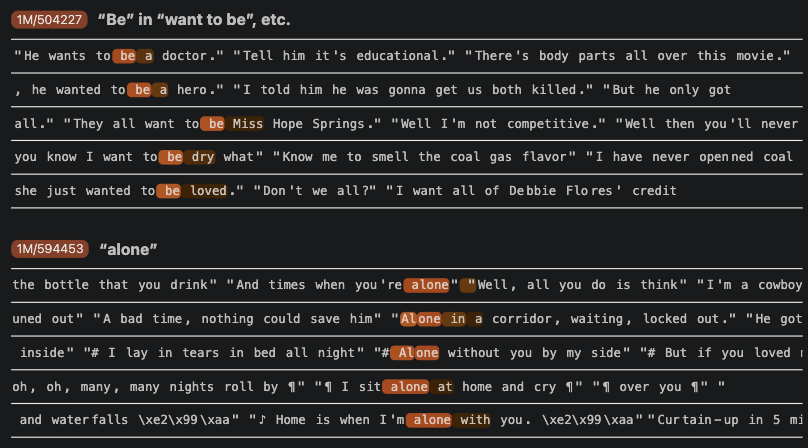Open the "alone" feature heading
Viewport: 808px width, 448px height.
[x=128, y=250]
